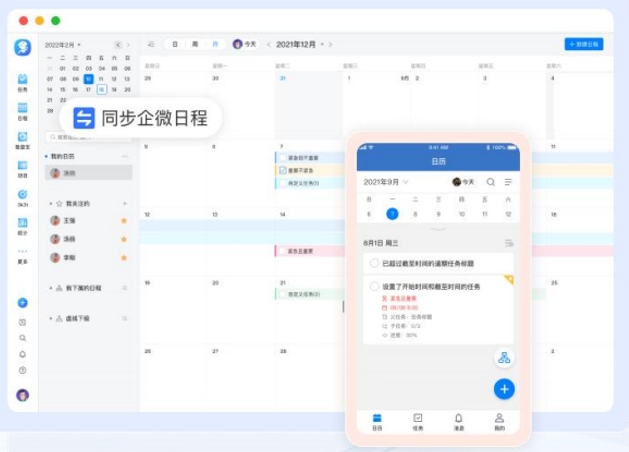
Task: Click the 同步企微日程 badge
Action: click(x=140, y=118)
